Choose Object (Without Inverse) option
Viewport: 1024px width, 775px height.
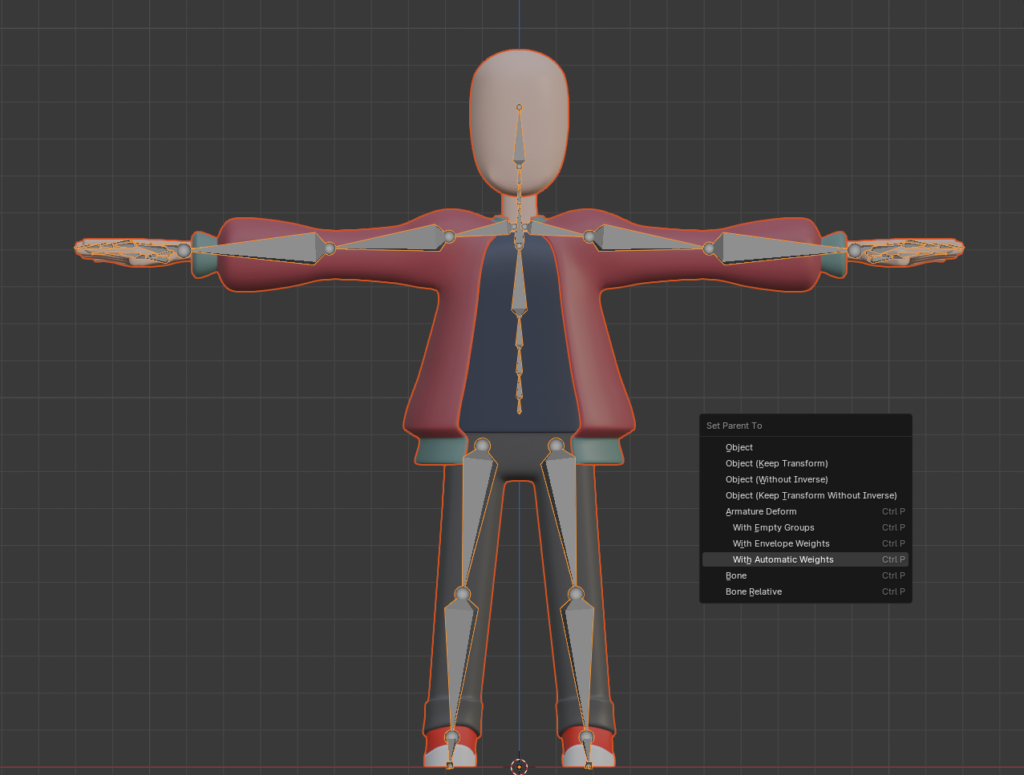pos(776,480)
